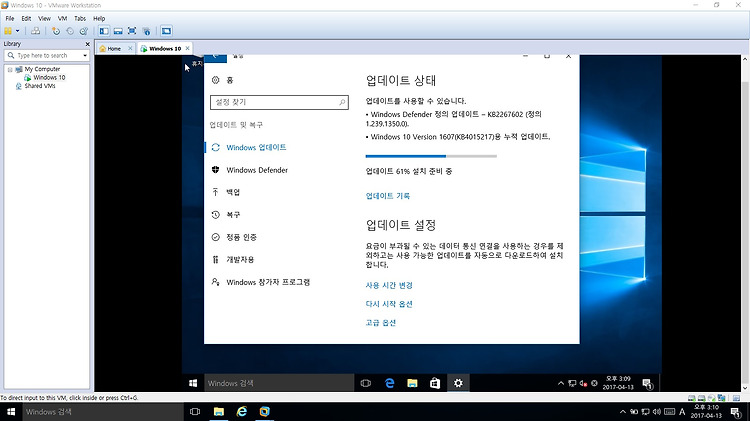Click the Library search field
The height and width of the screenshot is (421, 750).
45,55
